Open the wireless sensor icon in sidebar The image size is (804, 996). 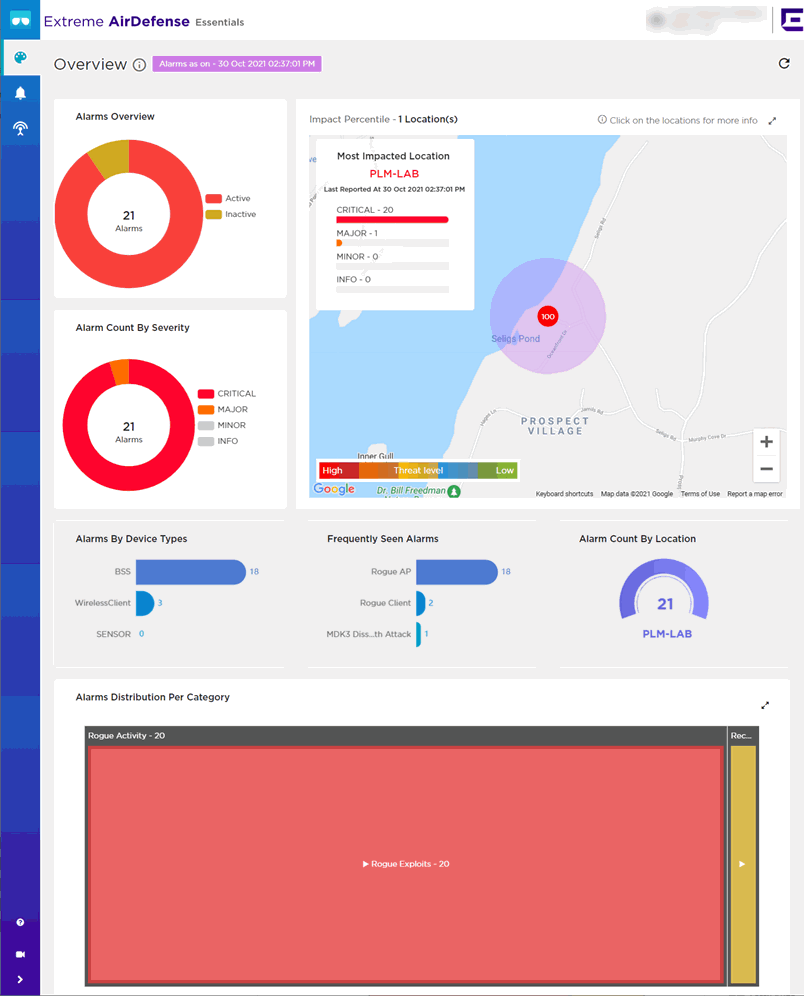(20, 129)
